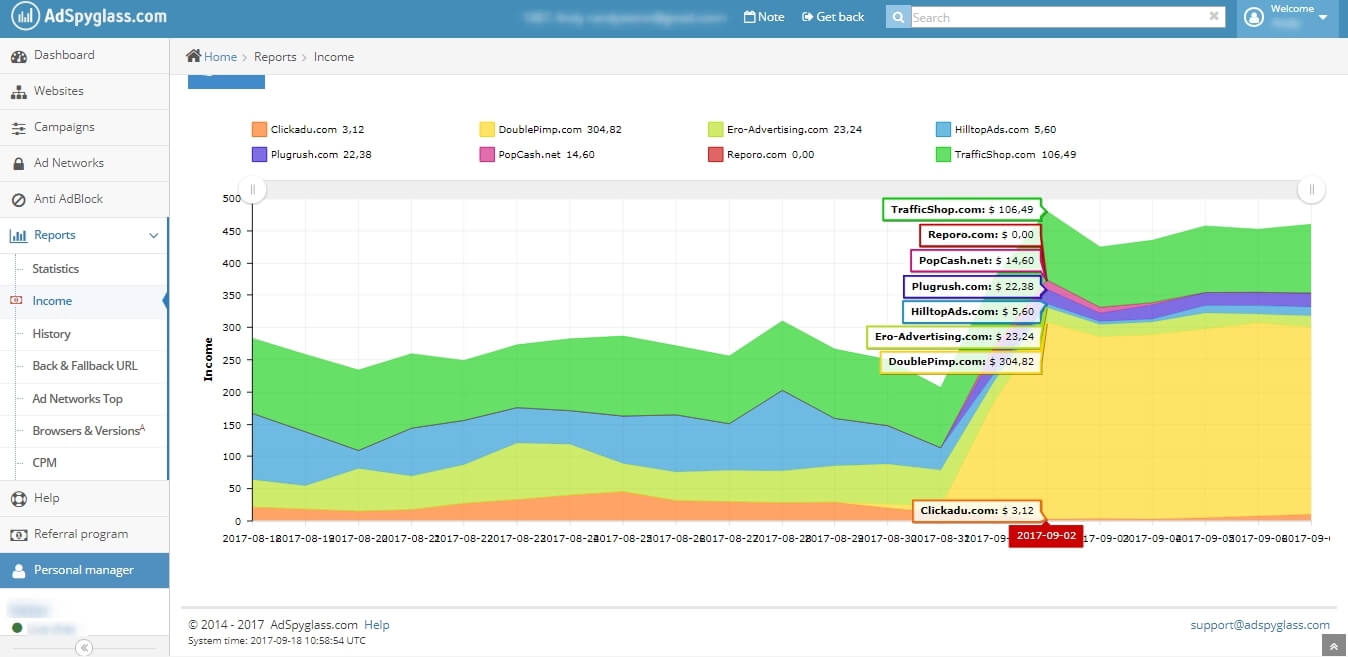1348x657 pixels.
Task: Click the Get back link
Action: point(832,17)
